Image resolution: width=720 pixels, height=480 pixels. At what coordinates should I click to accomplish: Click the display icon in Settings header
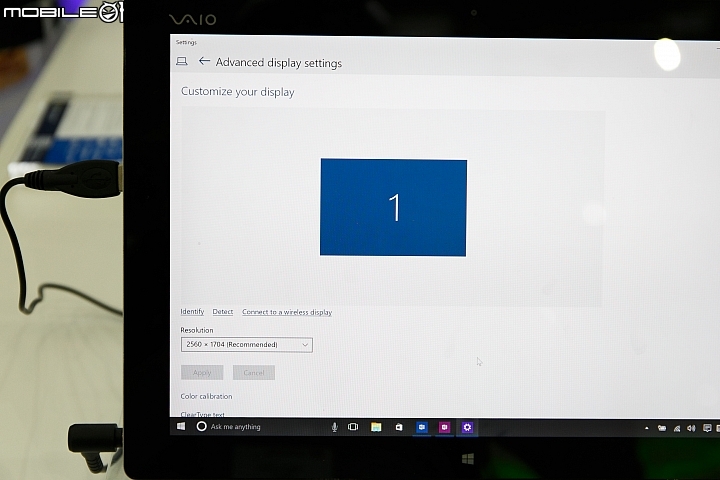pyautogui.click(x=182, y=61)
